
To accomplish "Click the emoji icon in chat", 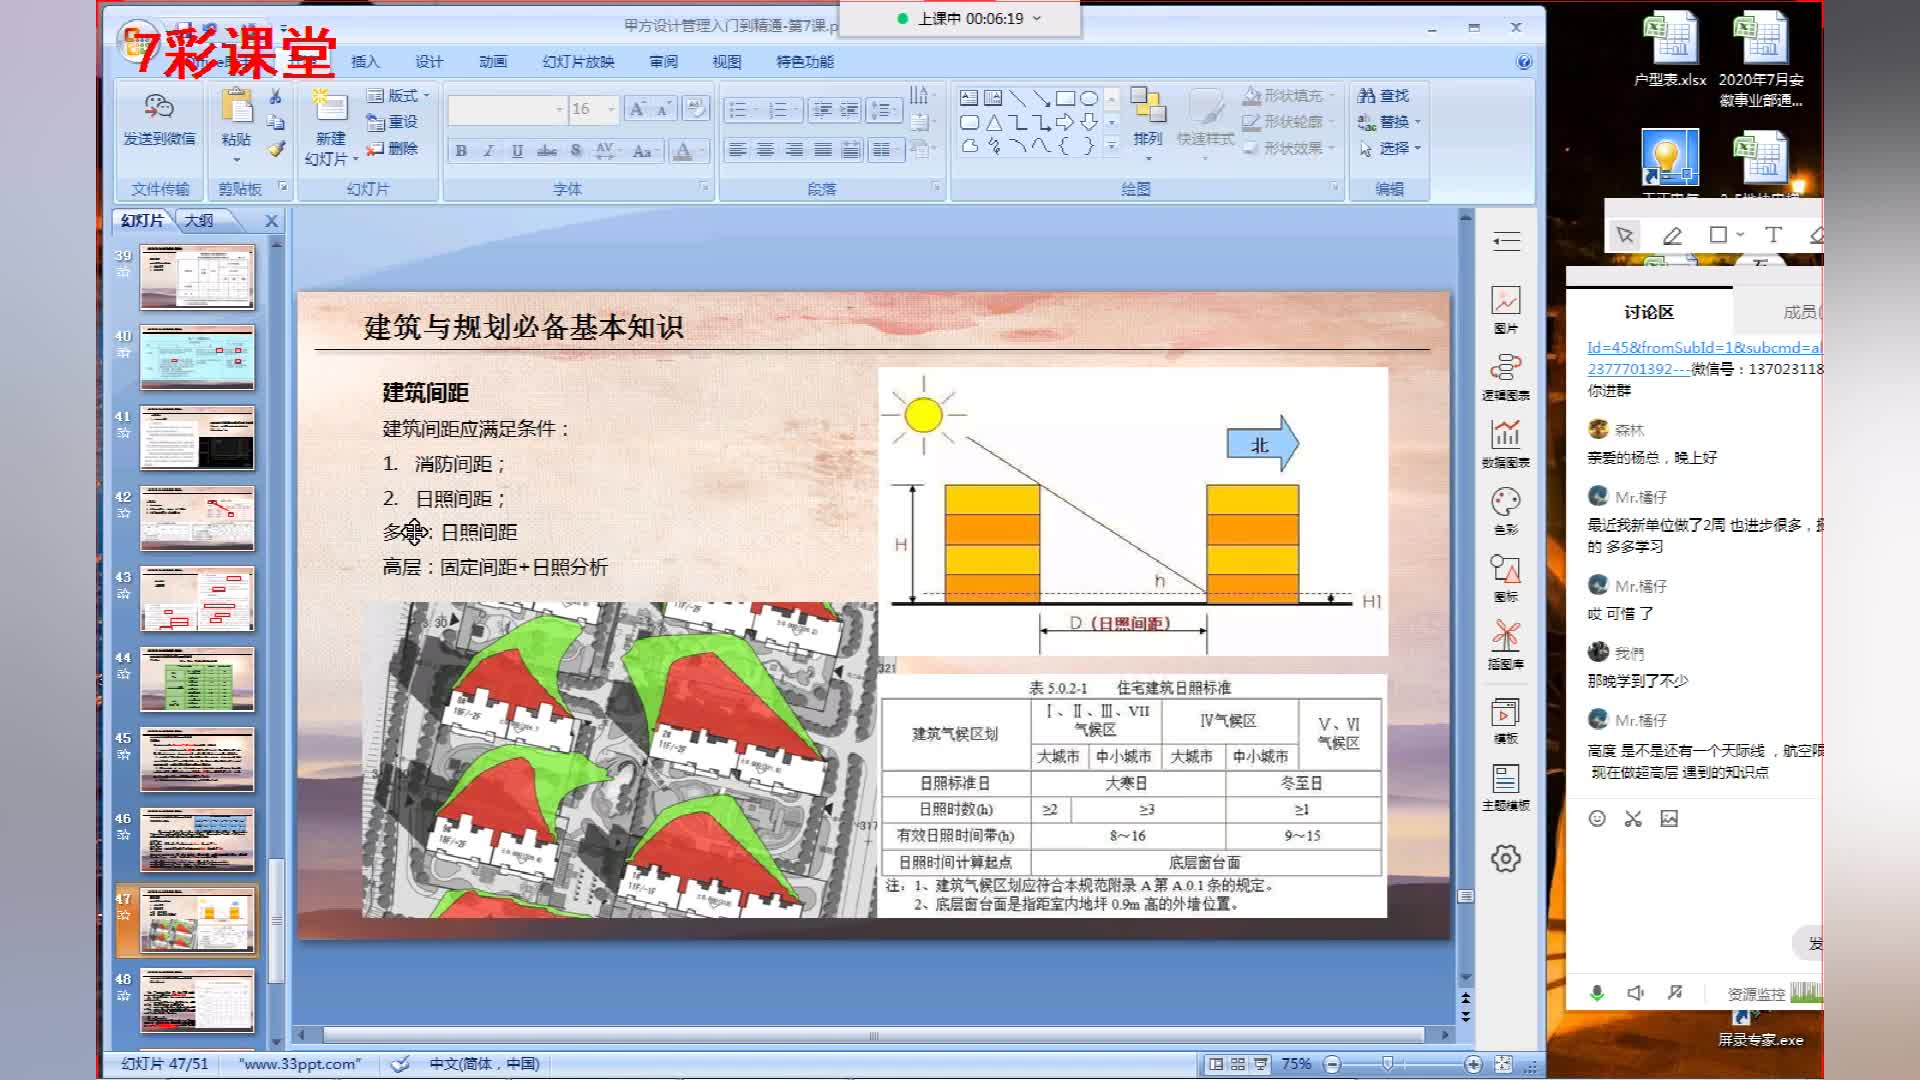I will pyautogui.click(x=1597, y=819).
